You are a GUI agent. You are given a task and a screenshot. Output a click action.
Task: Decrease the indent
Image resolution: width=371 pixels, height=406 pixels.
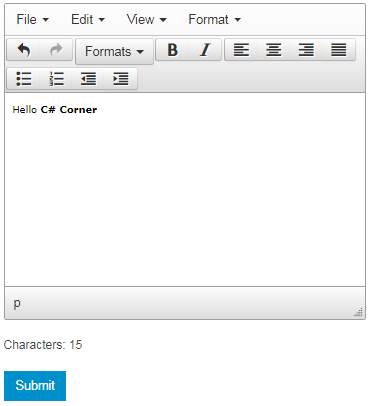[x=88, y=79]
